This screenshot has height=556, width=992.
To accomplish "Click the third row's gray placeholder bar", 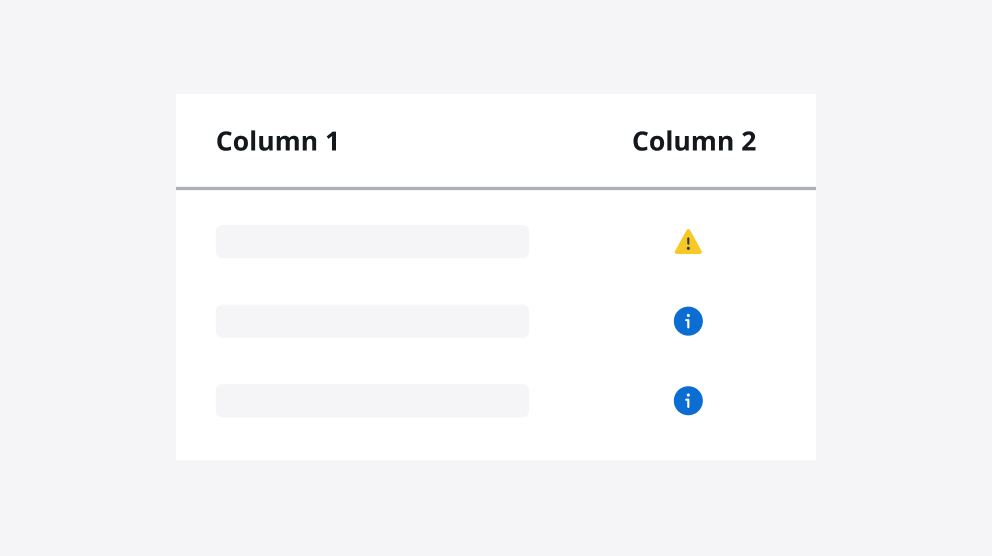I will pyautogui.click(x=372, y=400).
